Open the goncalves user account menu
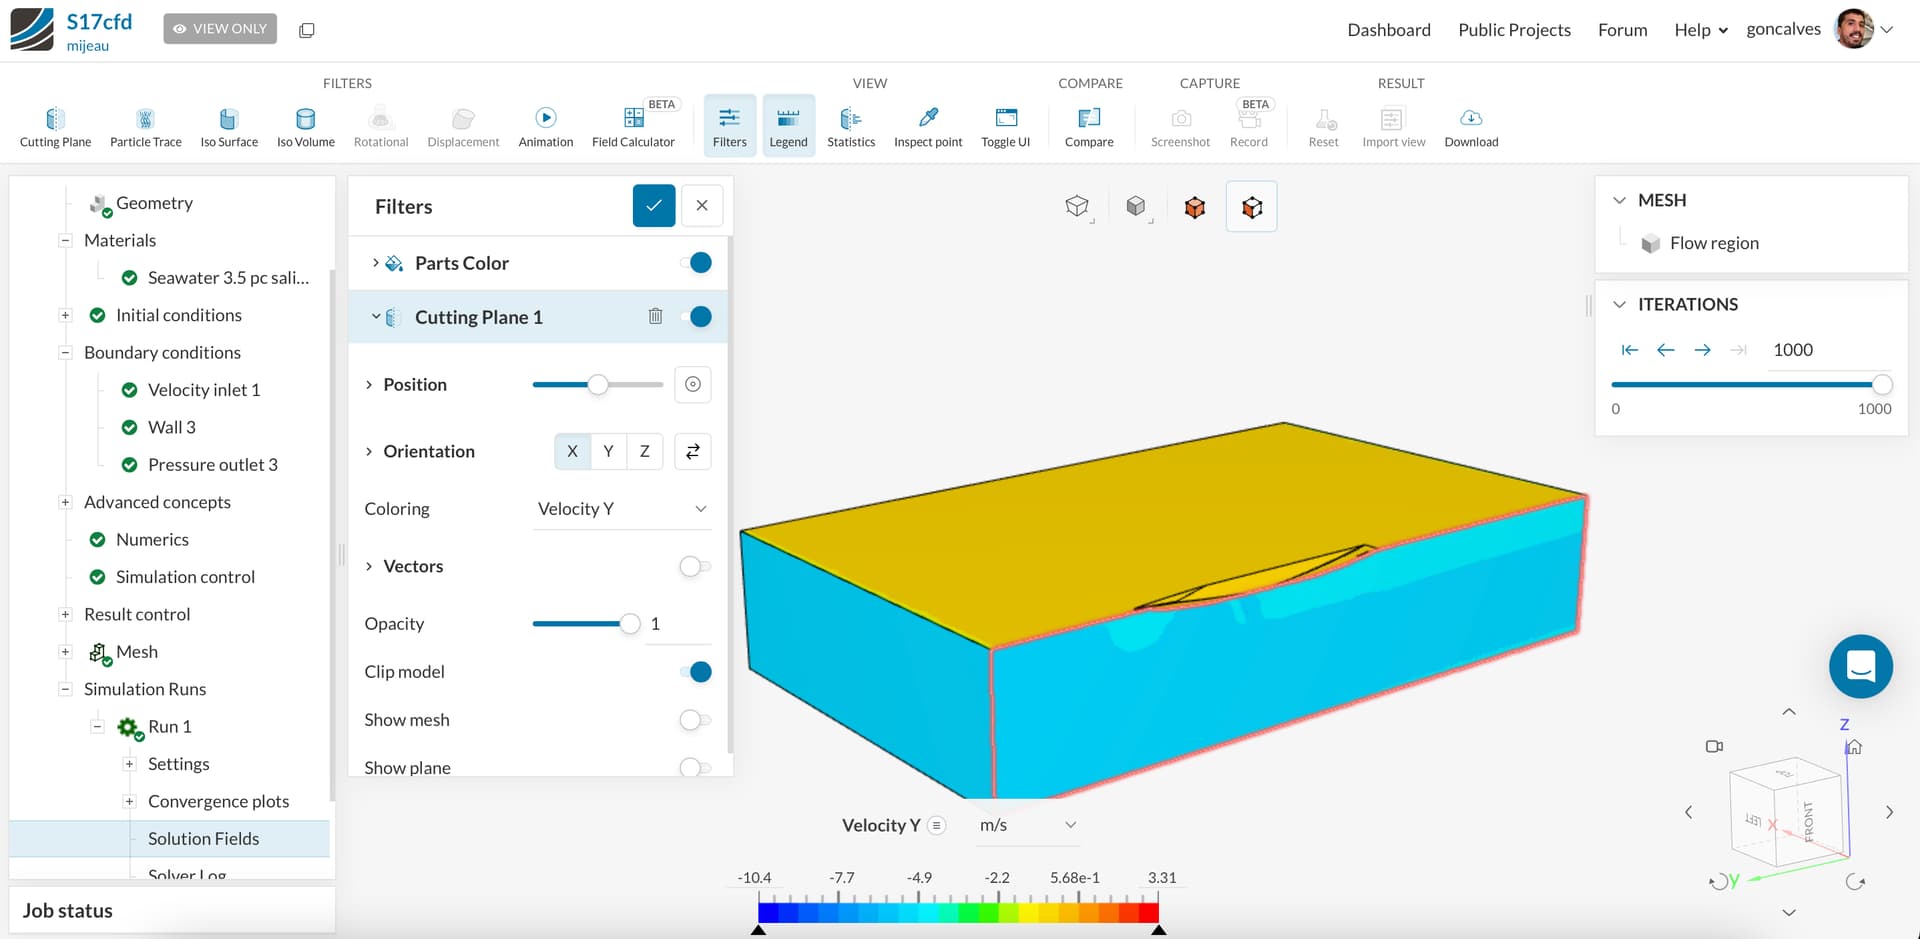This screenshot has height=939, width=1920. tap(1819, 29)
